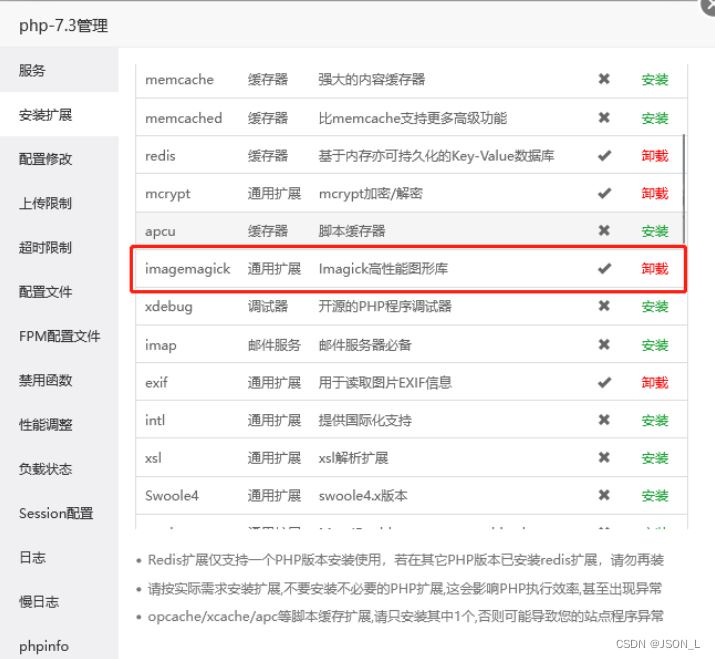This screenshot has height=659, width=715.
Task: Click the php-7.3管理 window title
Action: coord(63,26)
